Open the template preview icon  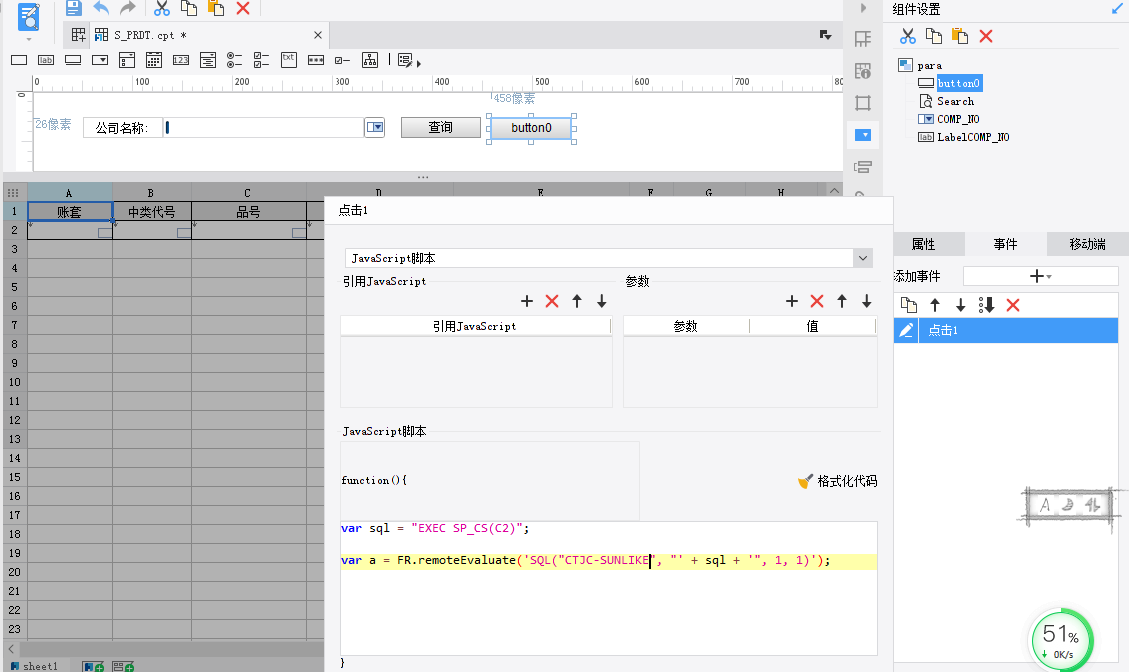coord(28,17)
